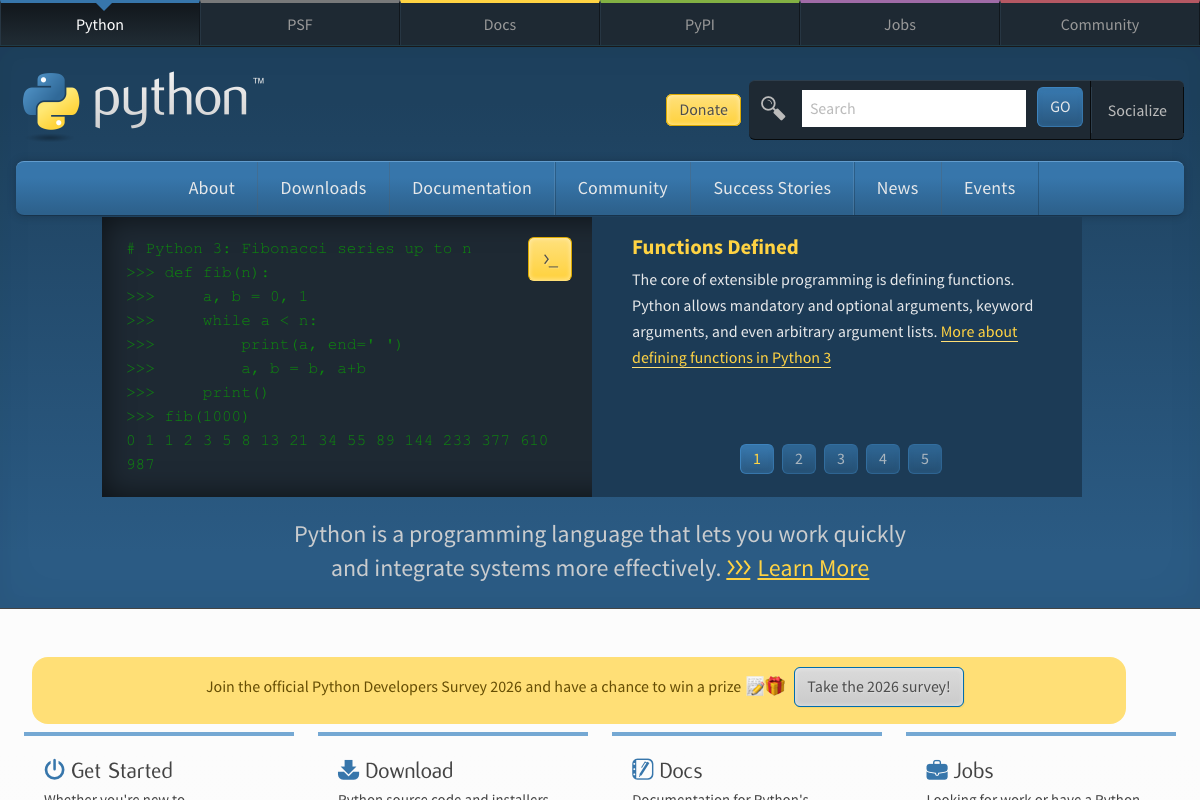Open the Community main navigation menu
Image resolution: width=1200 pixels, height=800 pixels.
point(622,188)
